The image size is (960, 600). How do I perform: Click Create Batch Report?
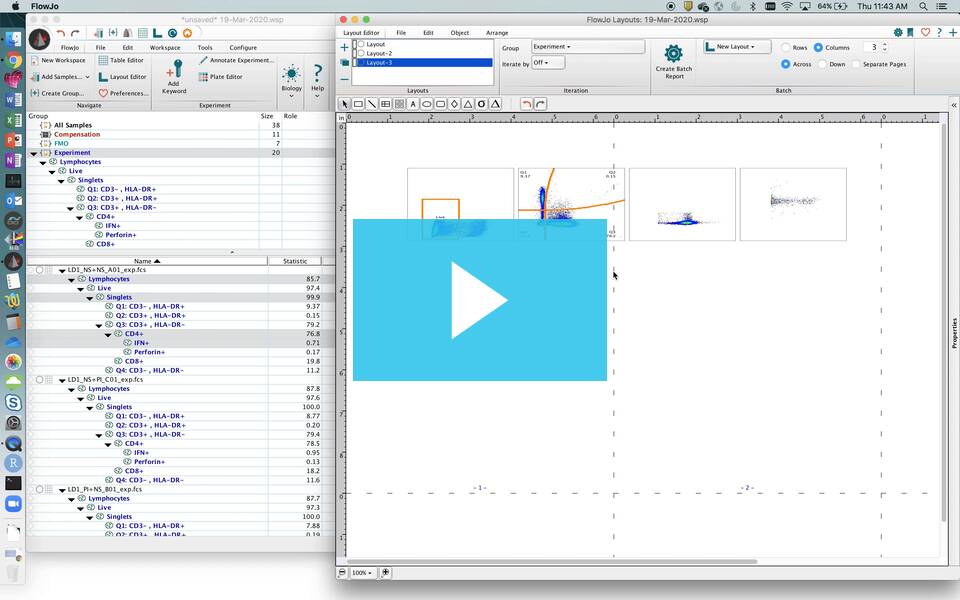(x=673, y=61)
